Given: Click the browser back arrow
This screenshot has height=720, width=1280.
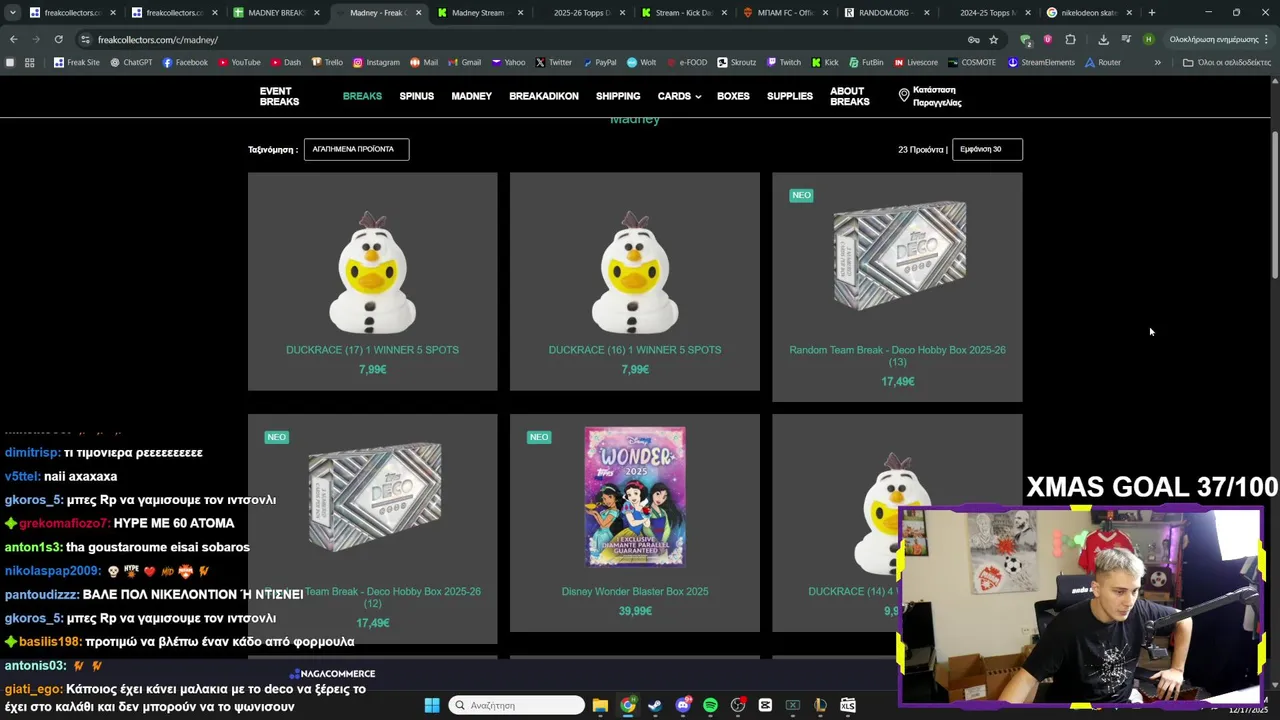Looking at the screenshot, I should click(13, 39).
